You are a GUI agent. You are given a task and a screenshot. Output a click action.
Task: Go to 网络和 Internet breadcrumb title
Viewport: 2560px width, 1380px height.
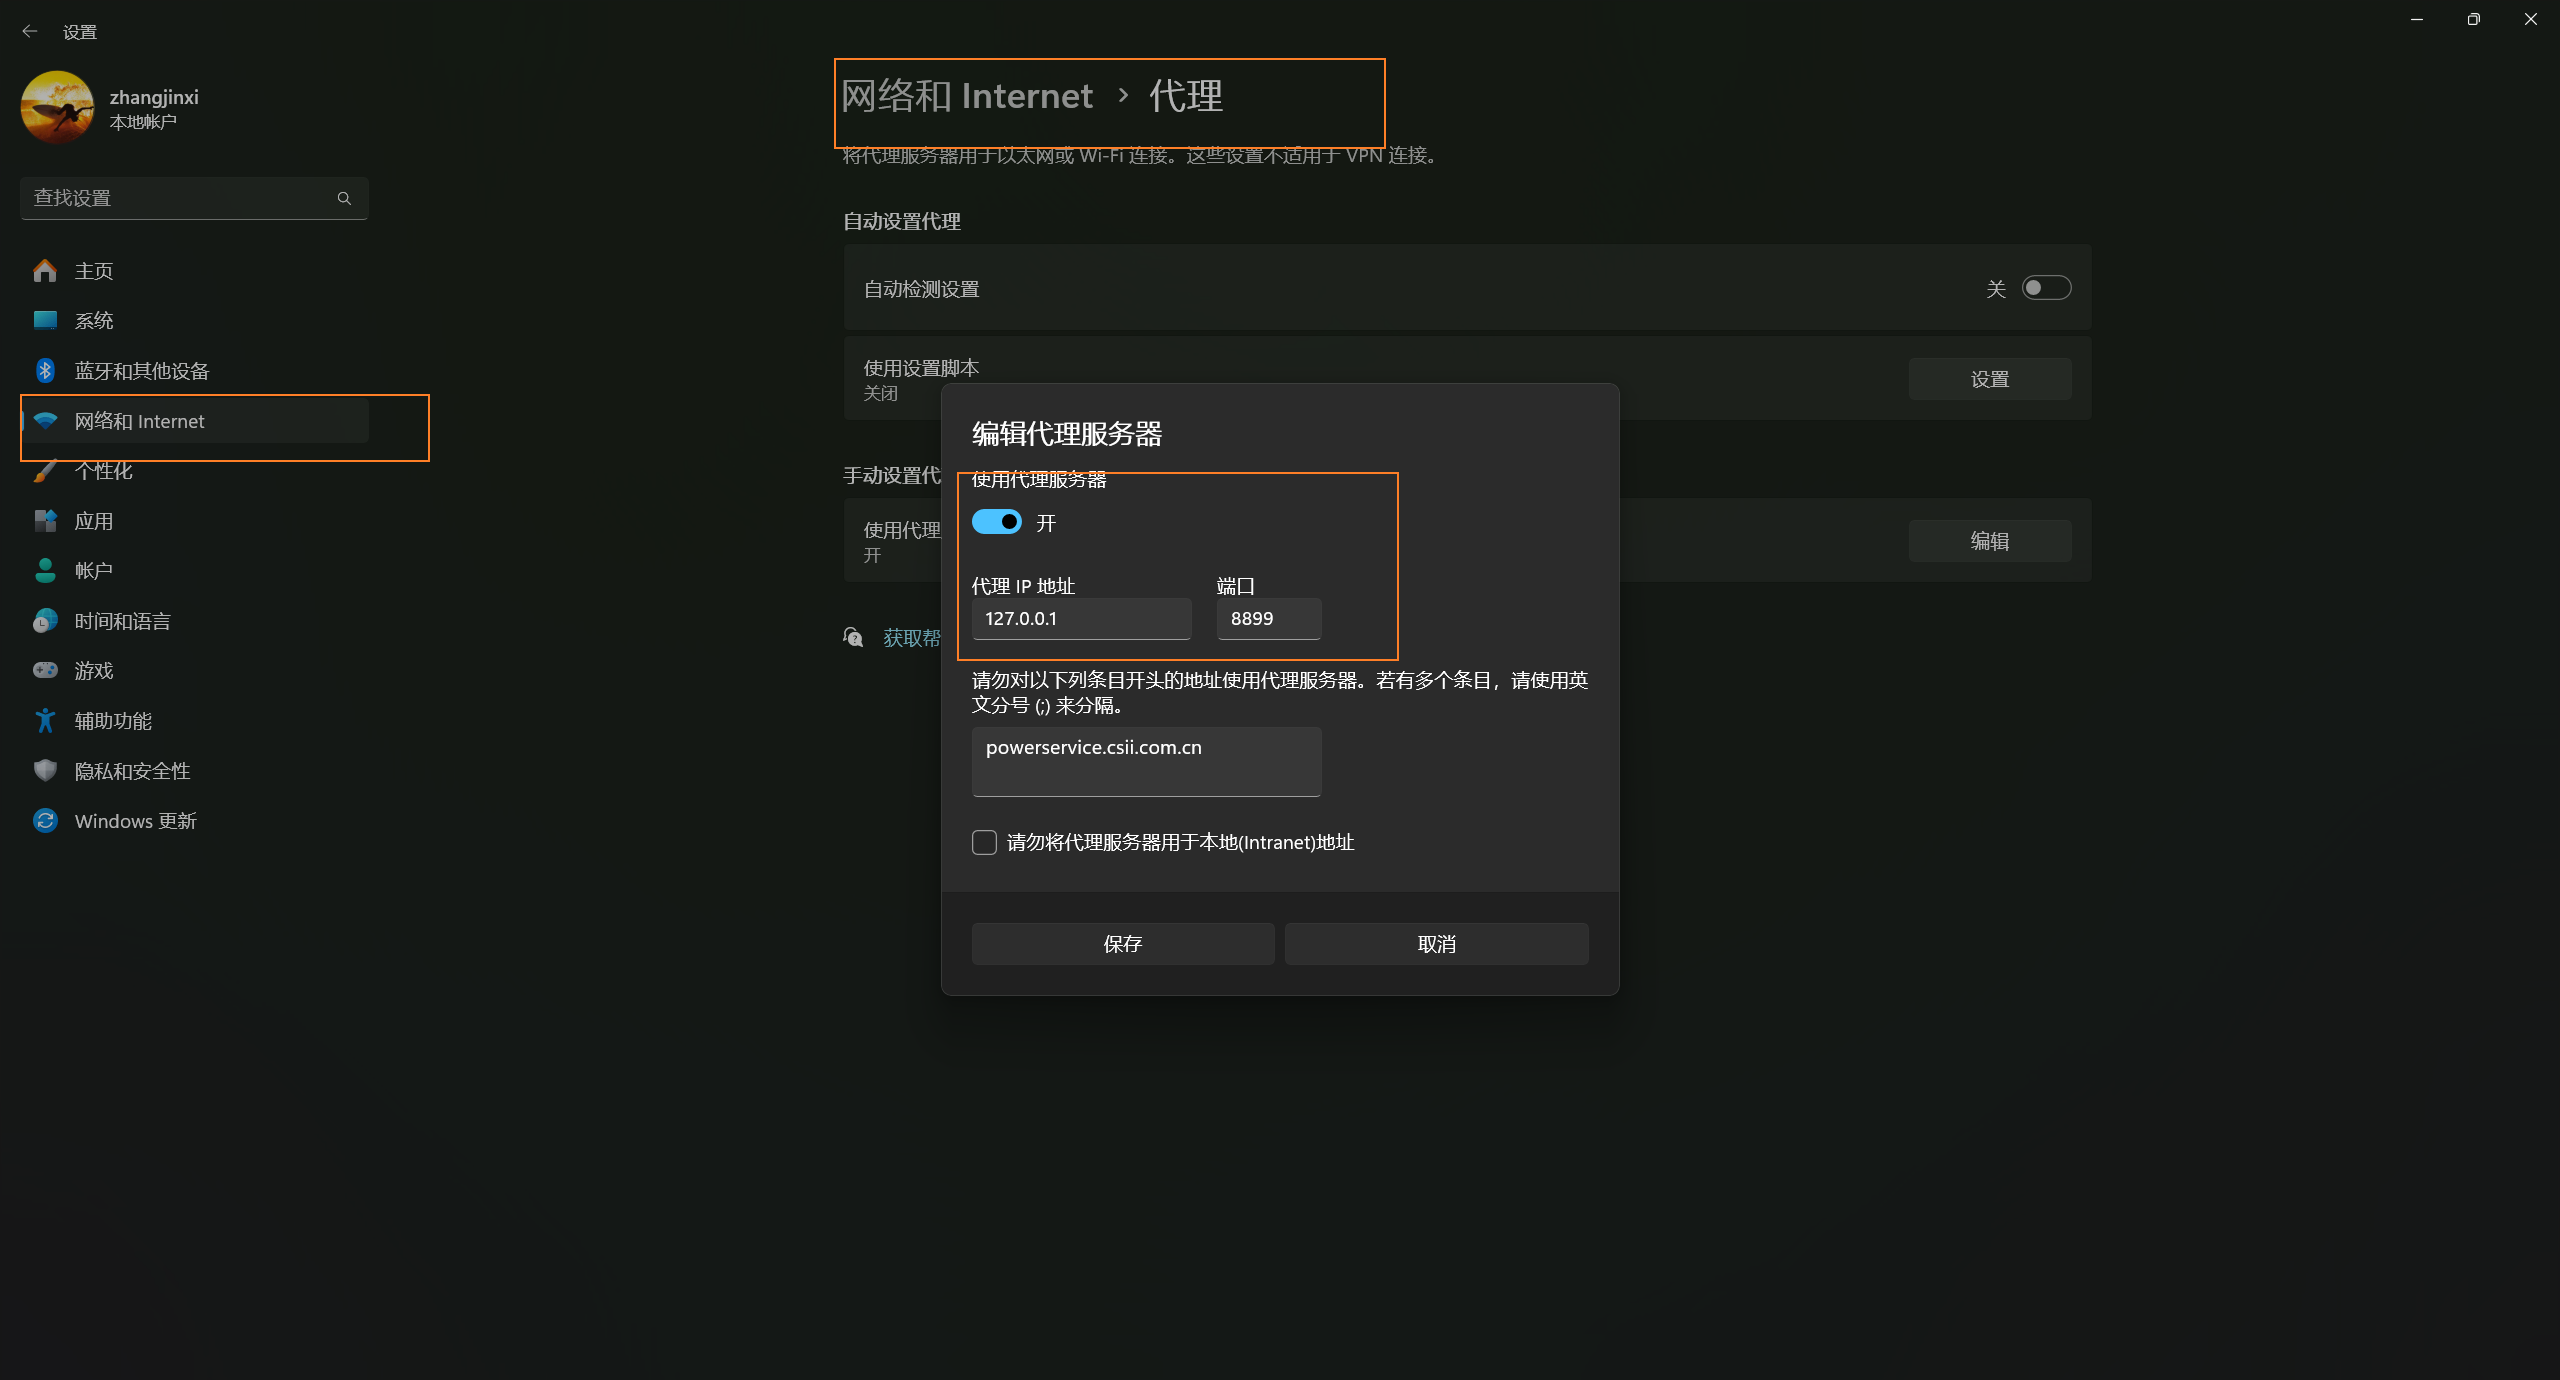coord(967,96)
